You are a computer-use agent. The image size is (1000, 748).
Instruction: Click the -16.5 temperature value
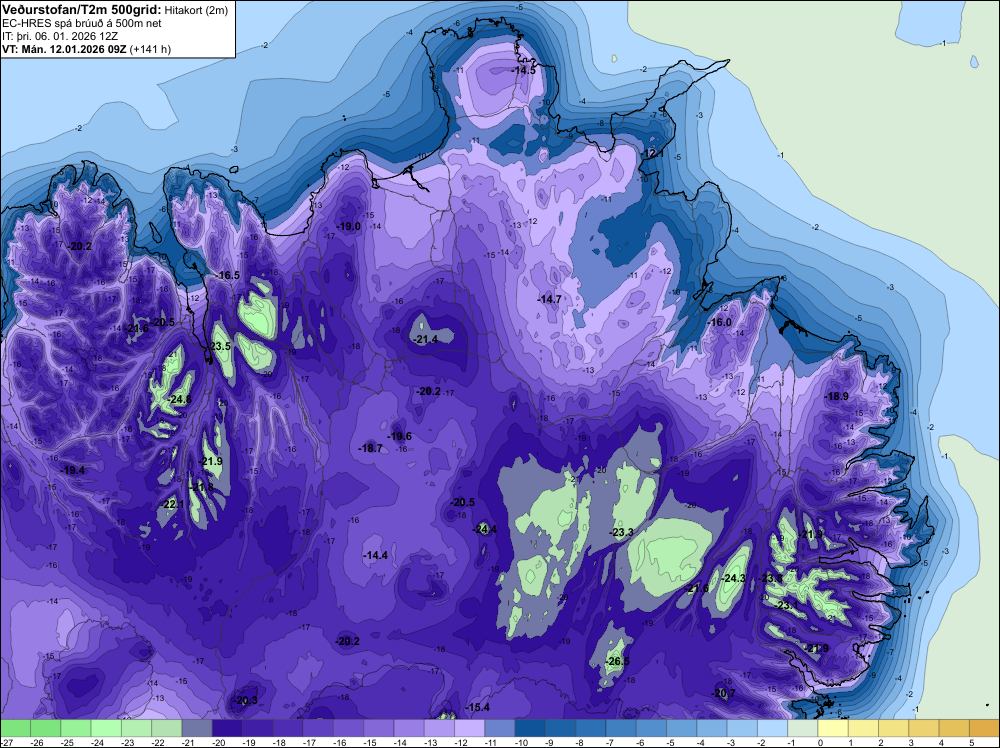pyautogui.click(x=228, y=275)
